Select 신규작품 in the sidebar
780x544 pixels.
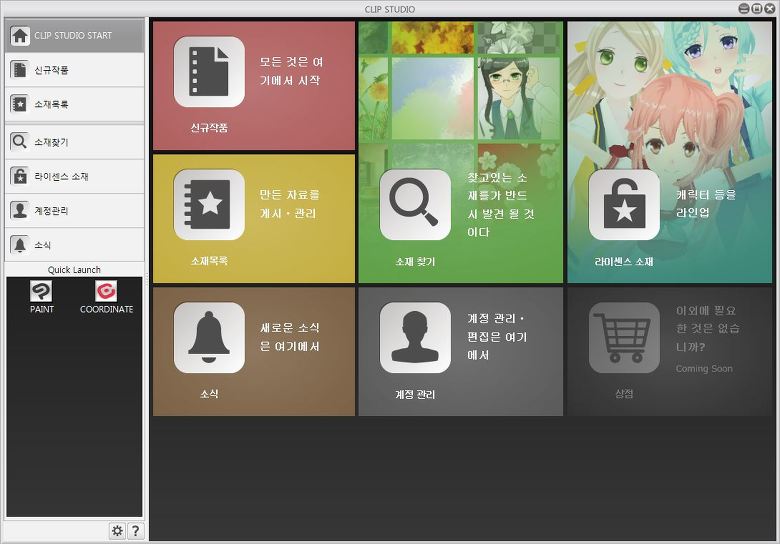[74, 70]
